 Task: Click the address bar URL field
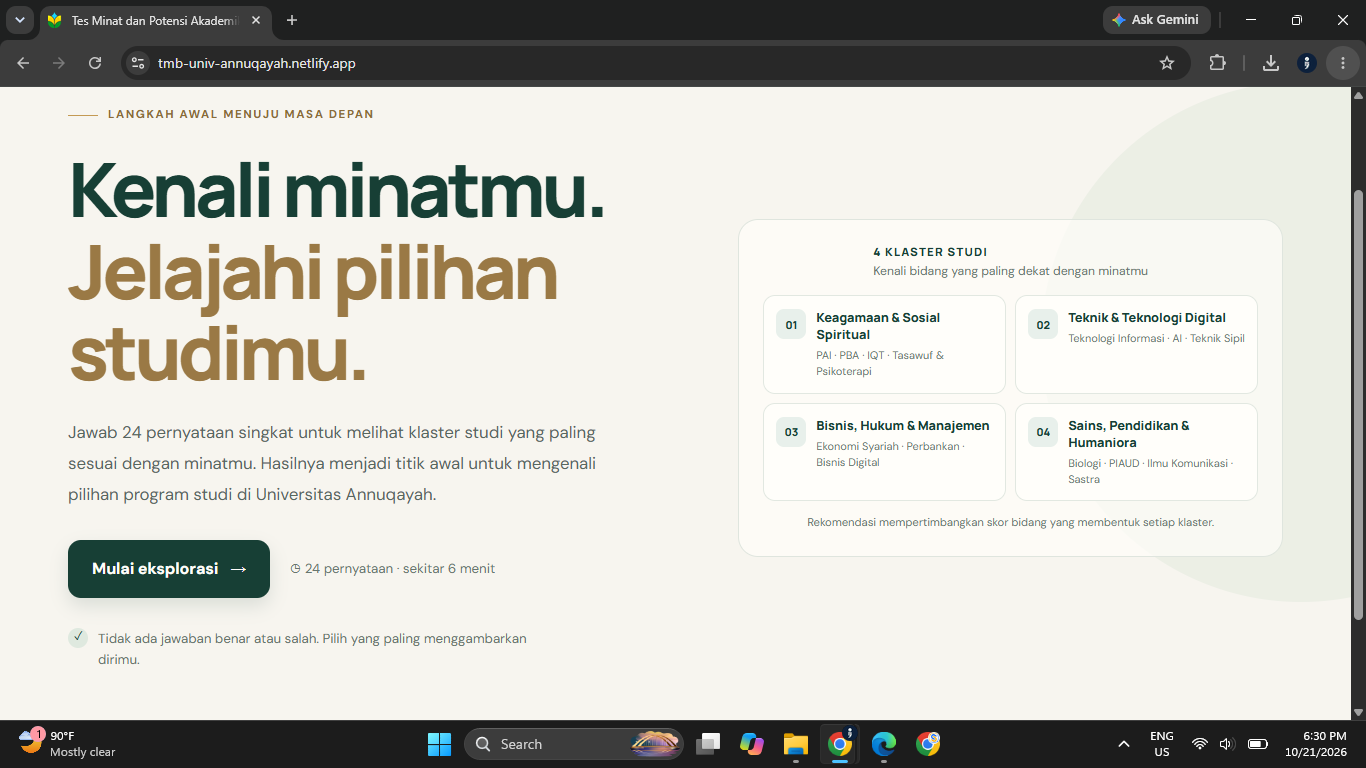click(655, 63)
